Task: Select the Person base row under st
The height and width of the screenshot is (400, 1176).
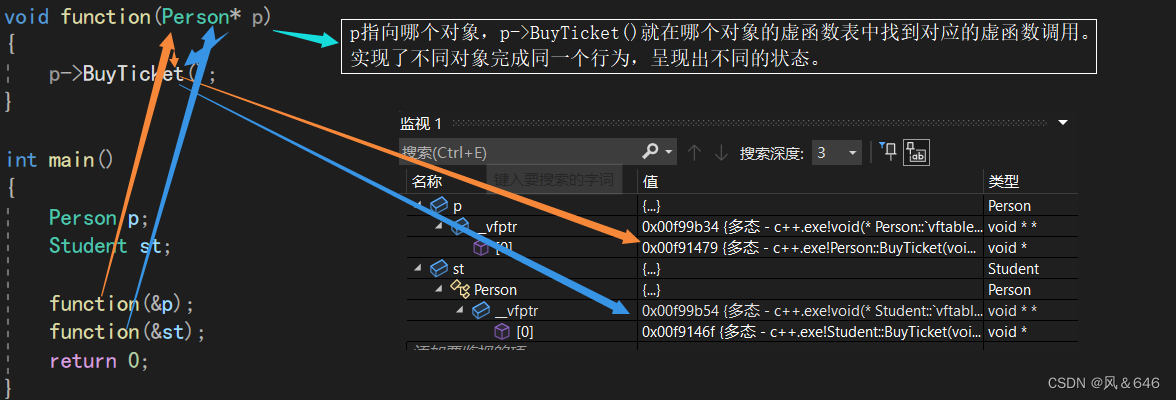Action: point(742,290)
